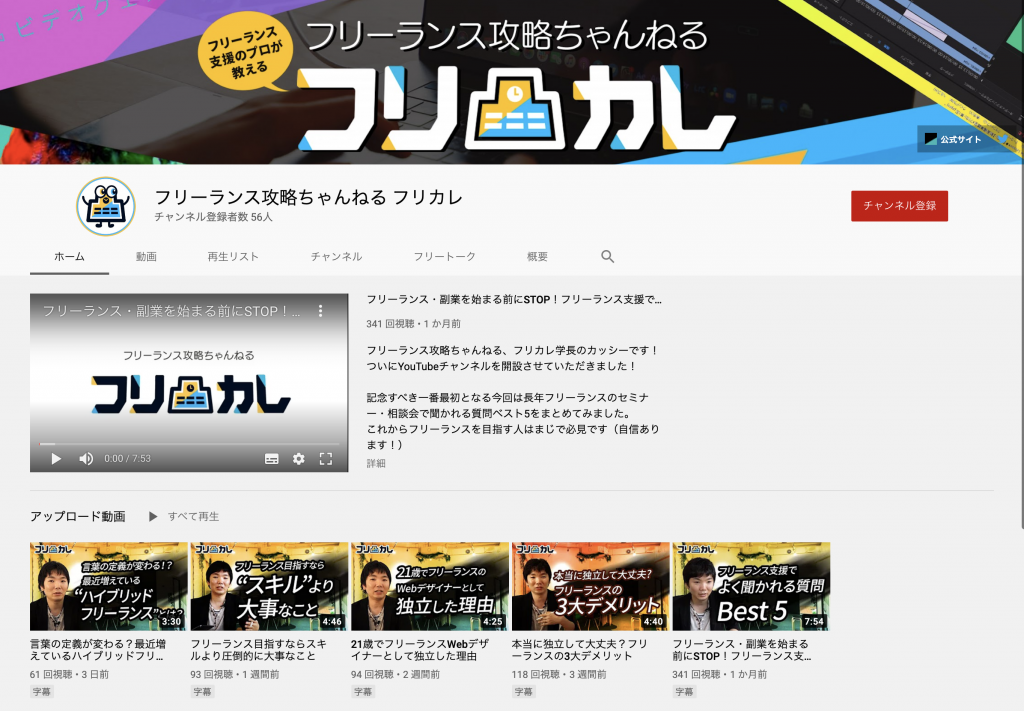Open the よく聞かれる質問 Best 5 thumbnail
This screenshot has height=711, width=1024.
751,586
